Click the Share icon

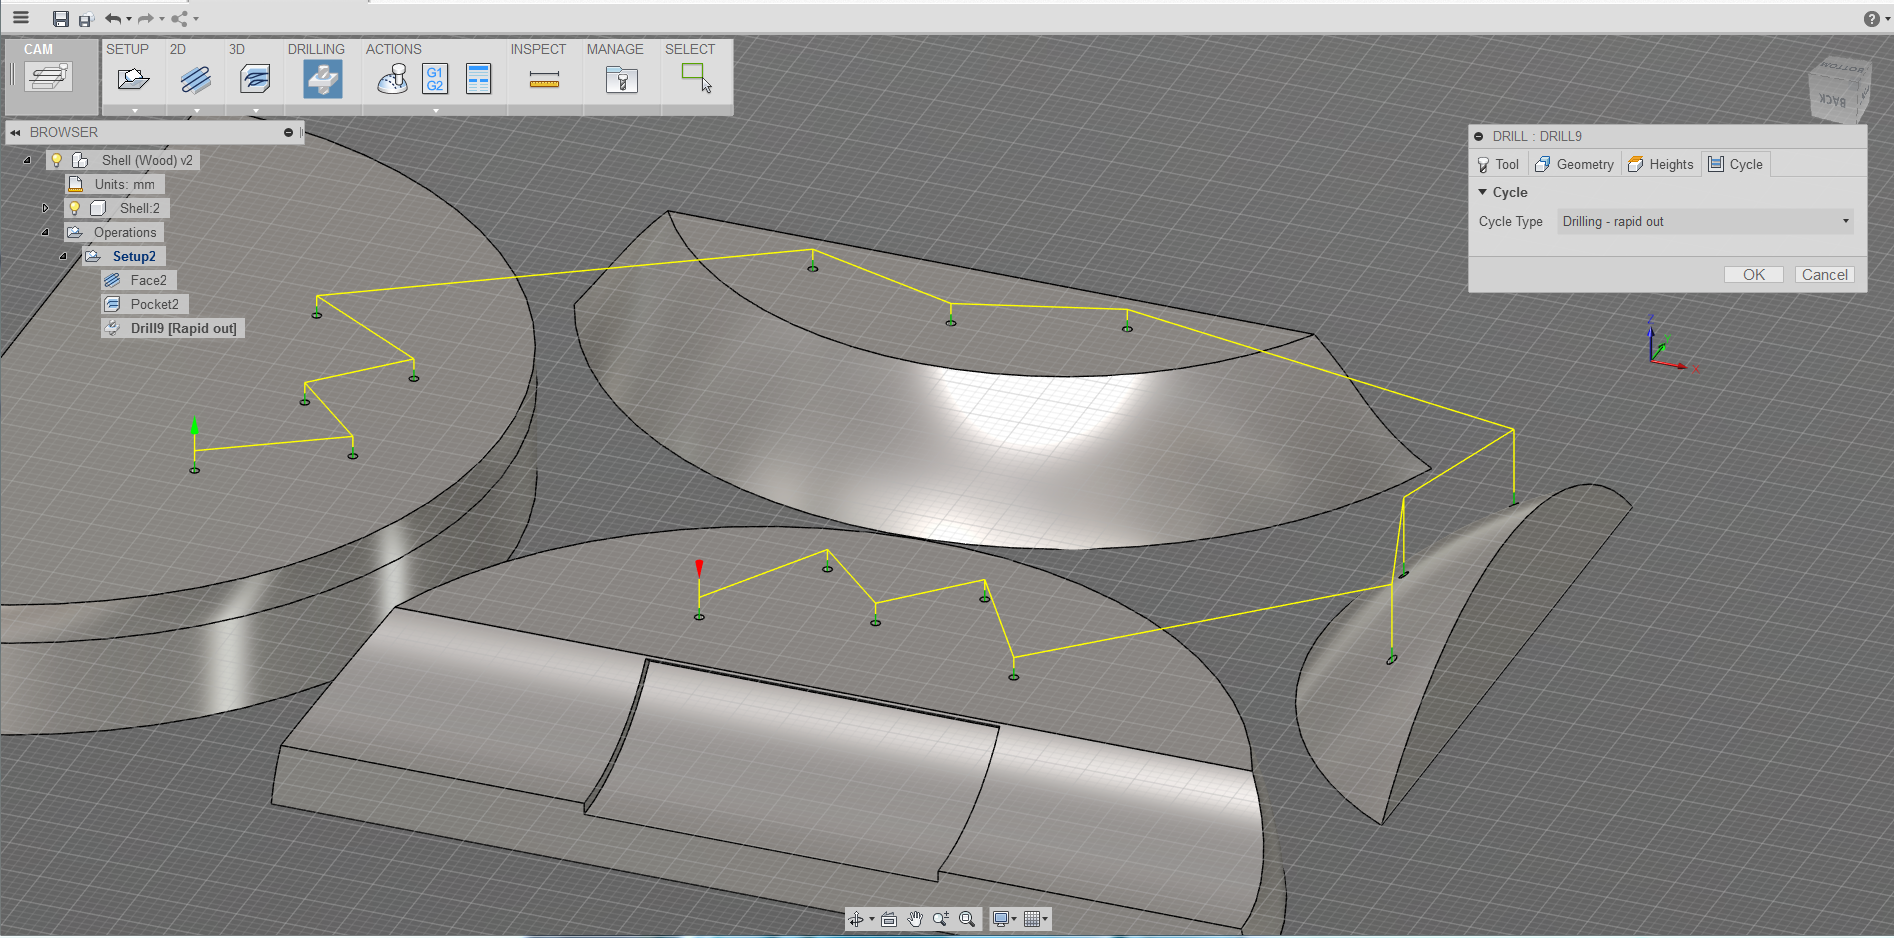(x=179, y=19)
